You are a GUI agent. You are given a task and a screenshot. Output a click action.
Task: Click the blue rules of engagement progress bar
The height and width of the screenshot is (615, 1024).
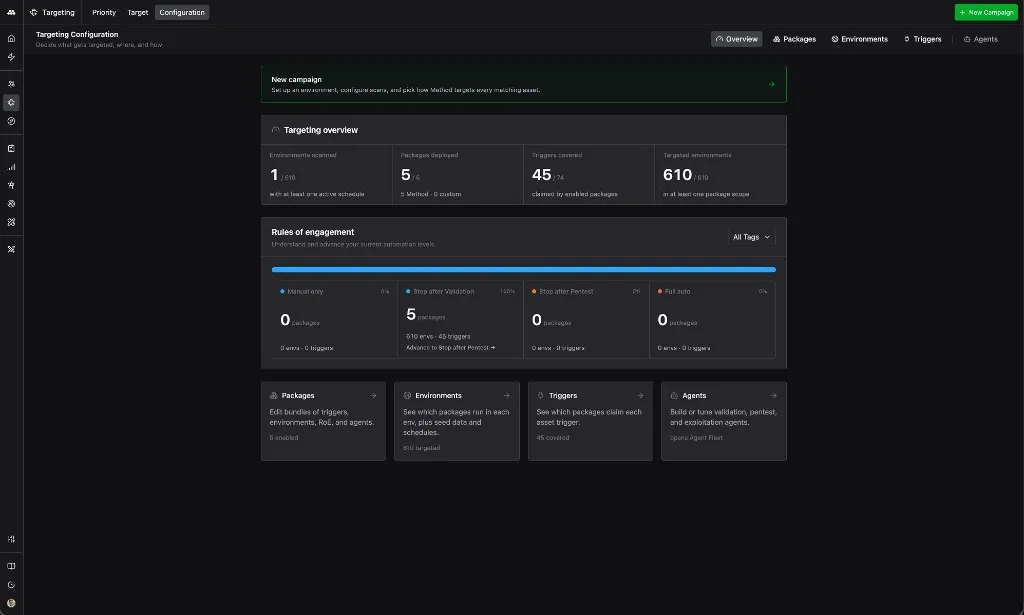point(524,270)
